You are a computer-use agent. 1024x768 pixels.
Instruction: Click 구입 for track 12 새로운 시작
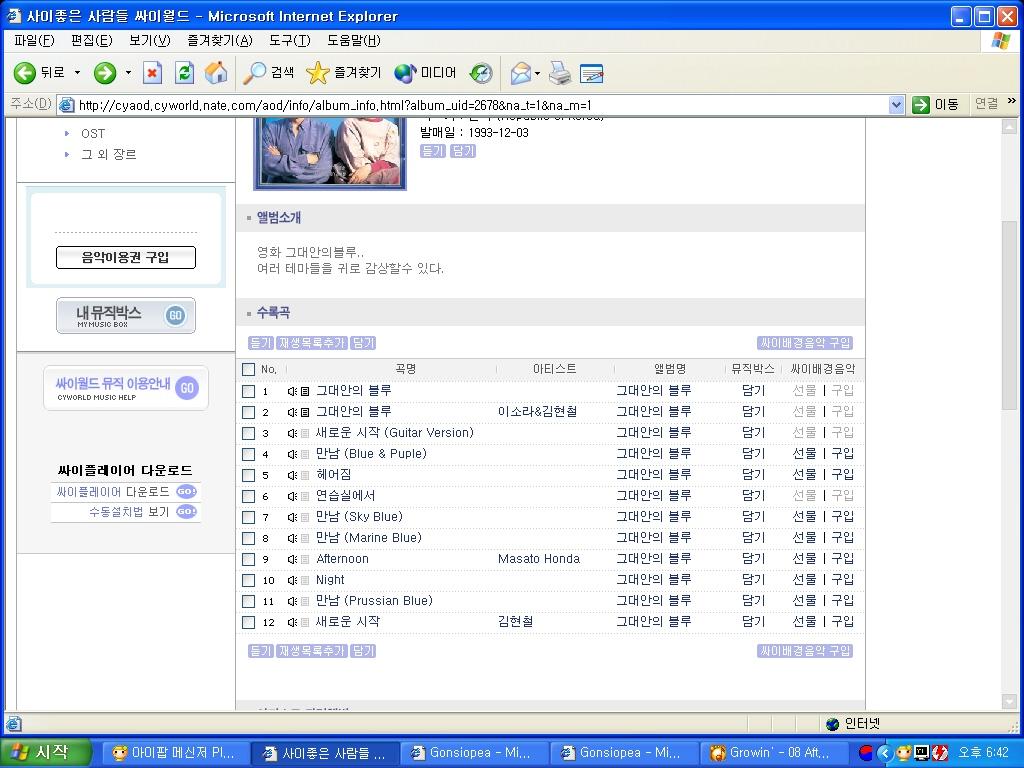pyautogui.click(x=842, y=622)
